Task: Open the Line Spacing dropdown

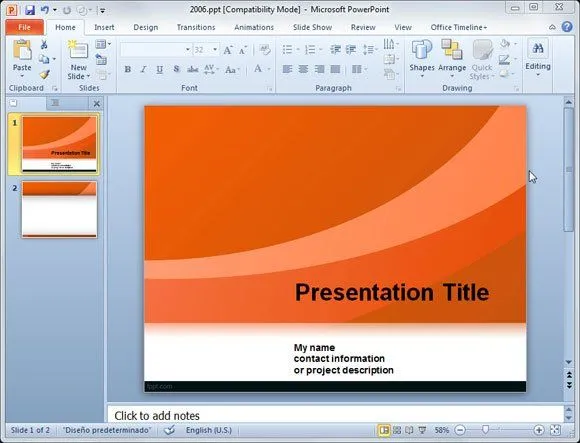Action: [x=370, y=50]
